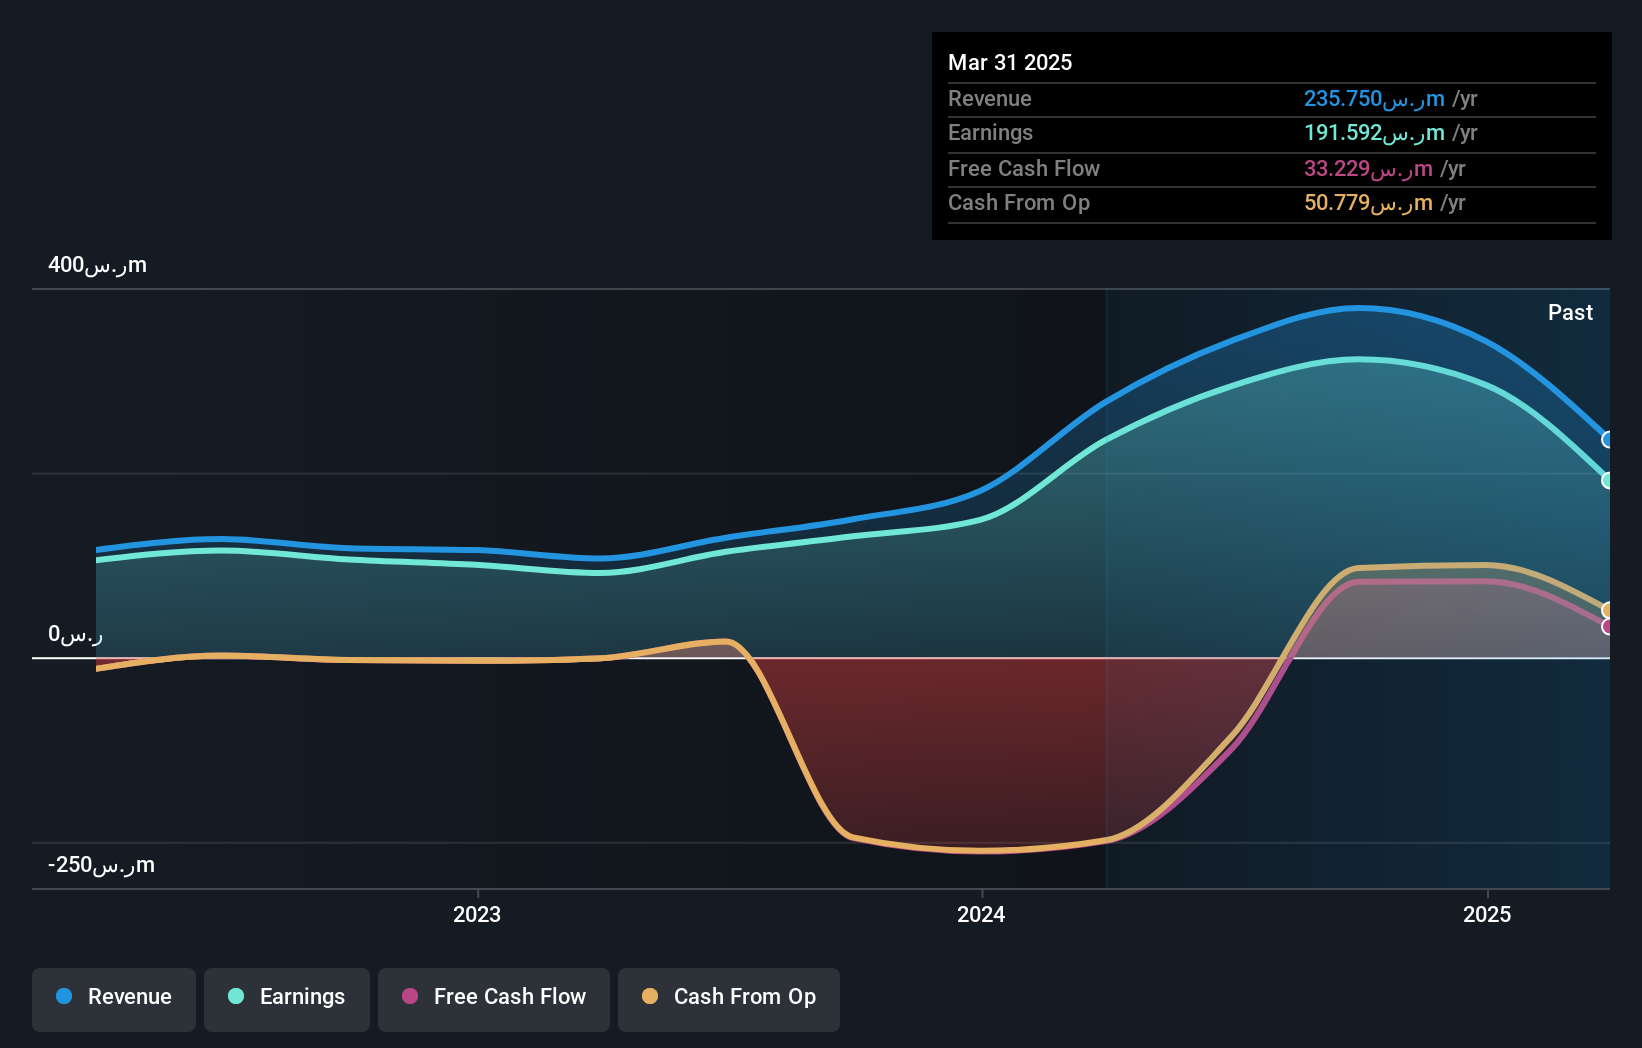Click the 2025 x-axis label
Image resolution: width=1642 pixels, height=1048 pixels.
click(1487, 915)
